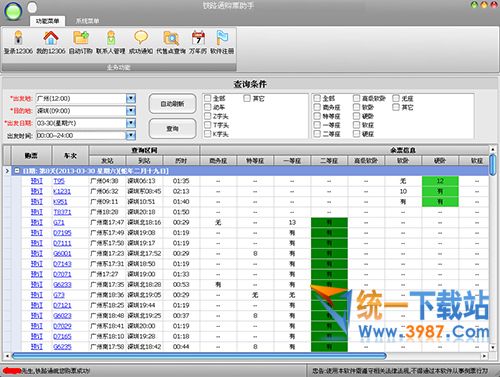Open the 登录12306 login tool
The height and width of the screenshot is (377, 500).
point(18,42)
